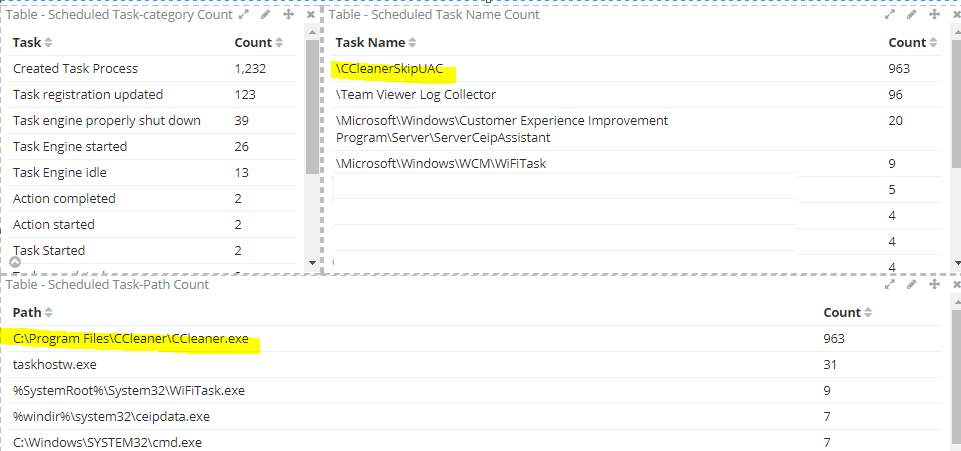Expand the Scheduled Task-category Count panel to fullscreen
The image size is (961, 451).
(x=243, y=14)
